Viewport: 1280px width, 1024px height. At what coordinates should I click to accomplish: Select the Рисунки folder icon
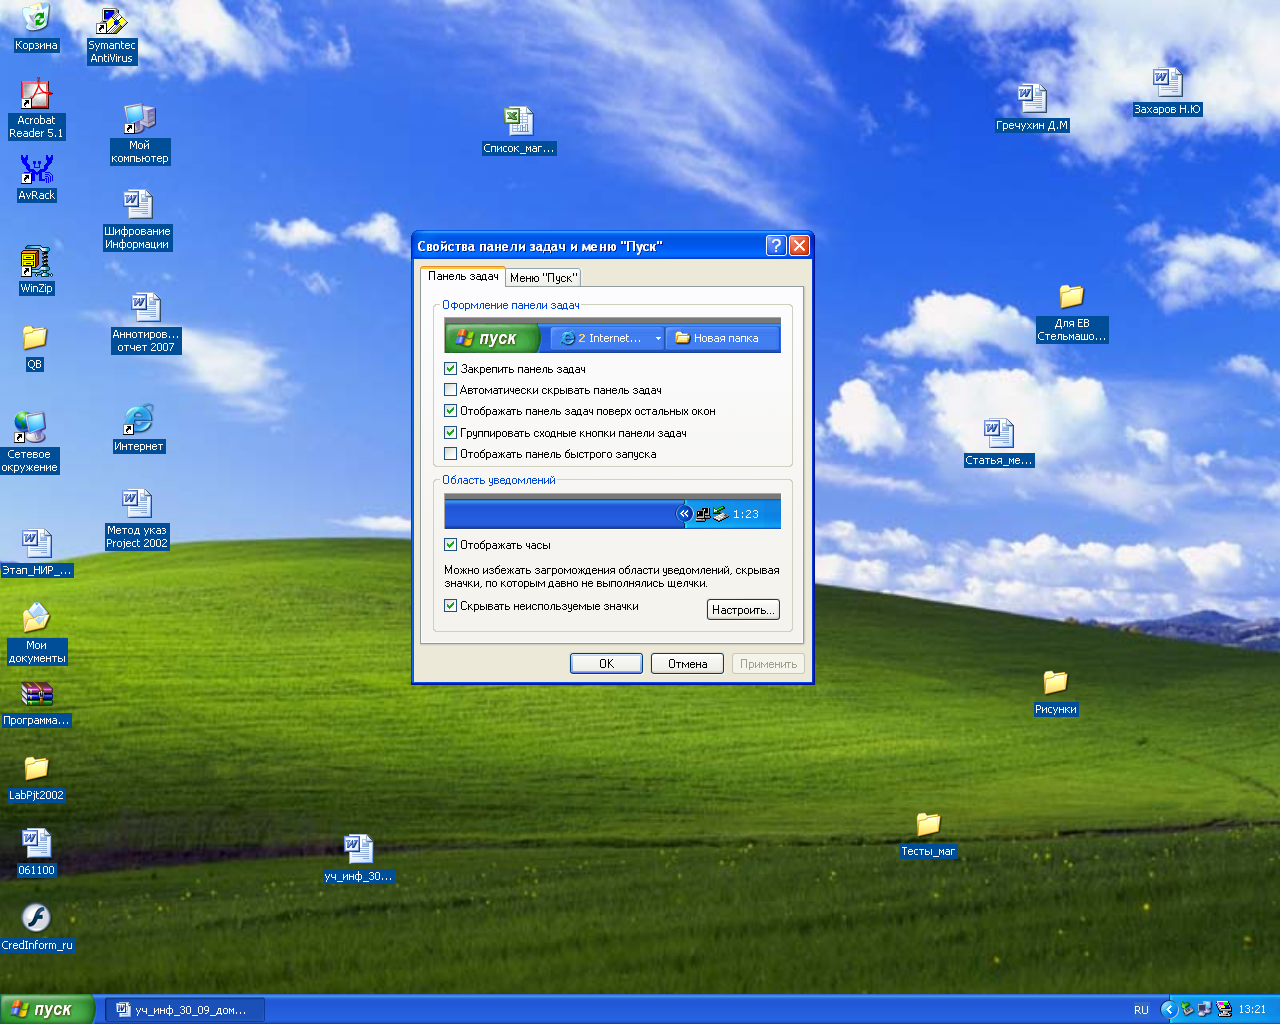[1056, 693]
